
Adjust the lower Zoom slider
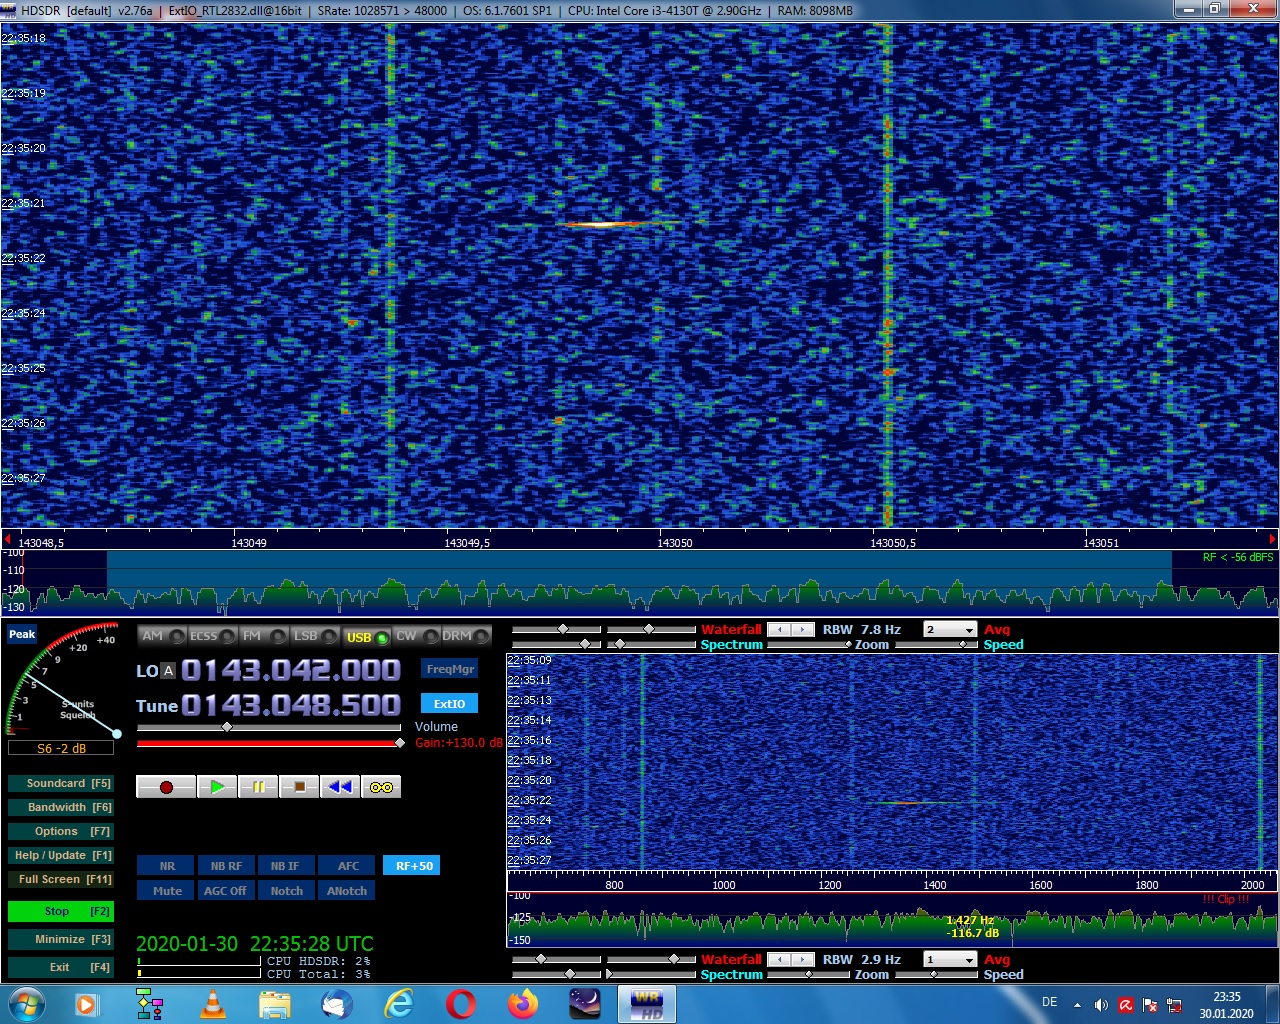[x=808, y=975]
